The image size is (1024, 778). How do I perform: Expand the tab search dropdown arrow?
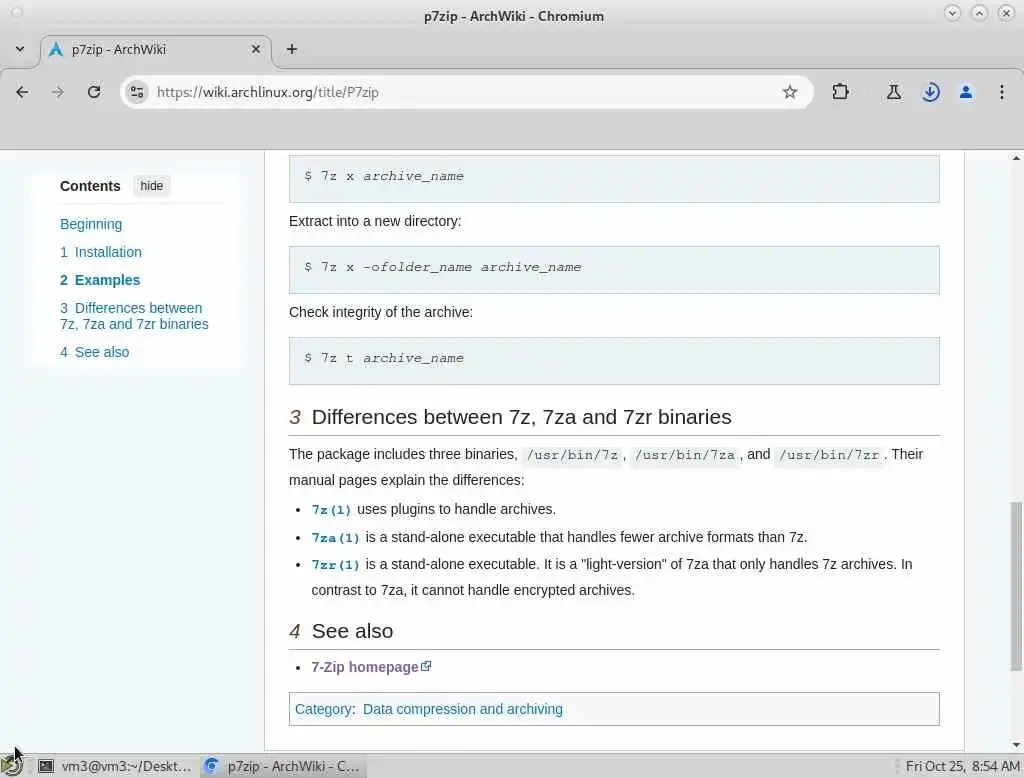point(20,49)
